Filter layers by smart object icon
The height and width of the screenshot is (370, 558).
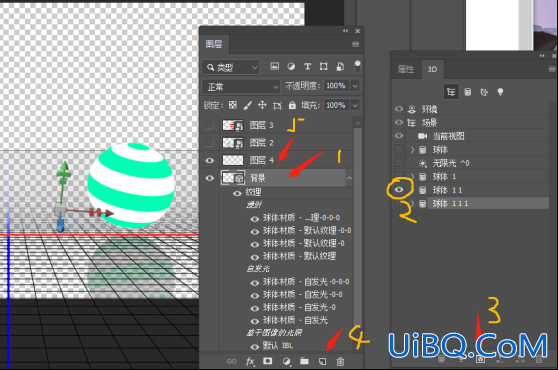point(340,67)
